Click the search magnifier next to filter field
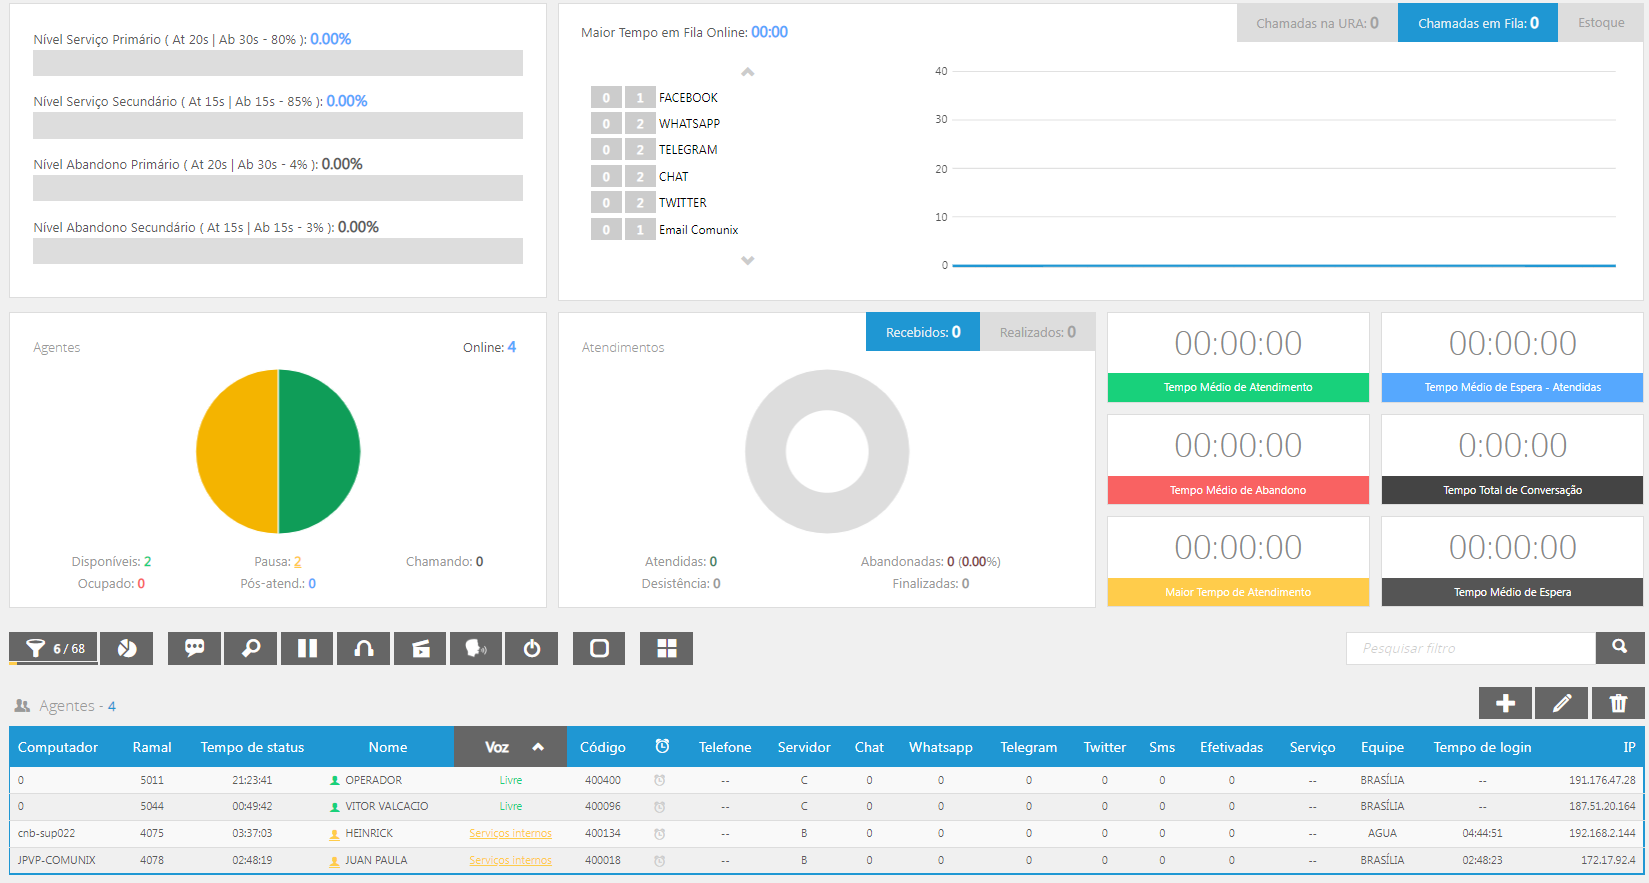Image resolution: width=1649 pixels, height=883 pixels. [1620, 647]
